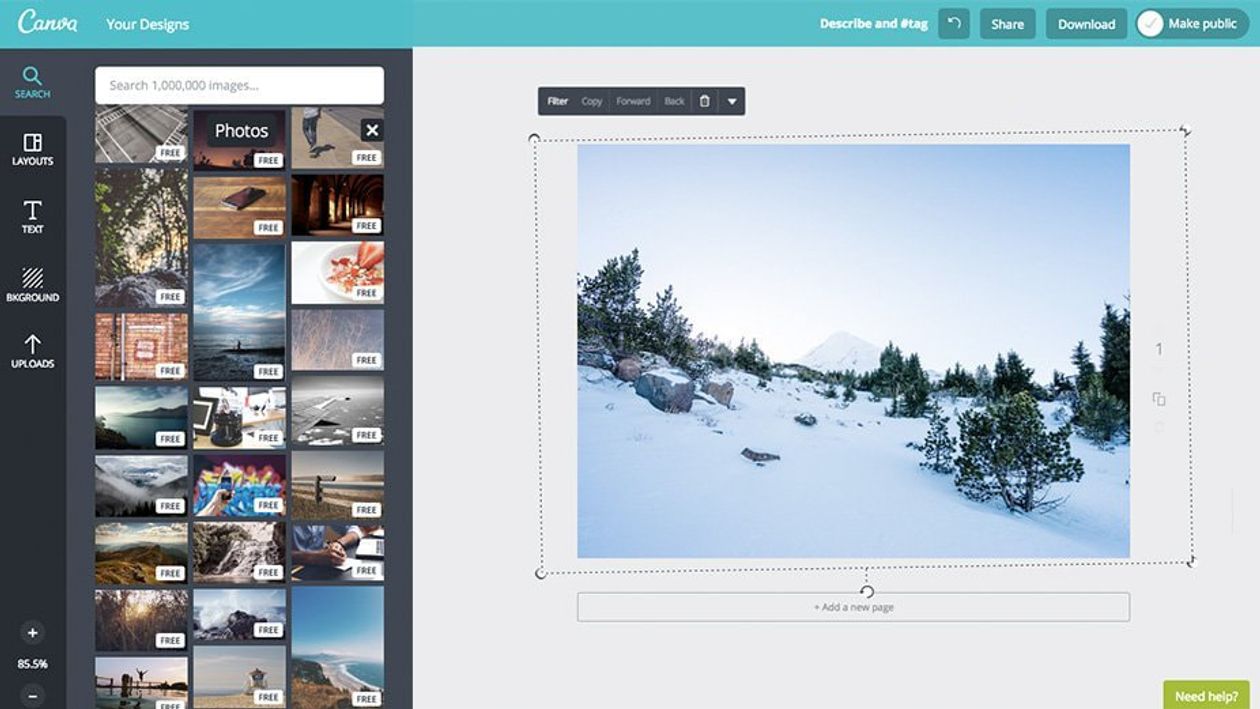Viewport: 1260px width, 709px height.
Task: Zoom out with the minus button
Action: tap(32, 695)
